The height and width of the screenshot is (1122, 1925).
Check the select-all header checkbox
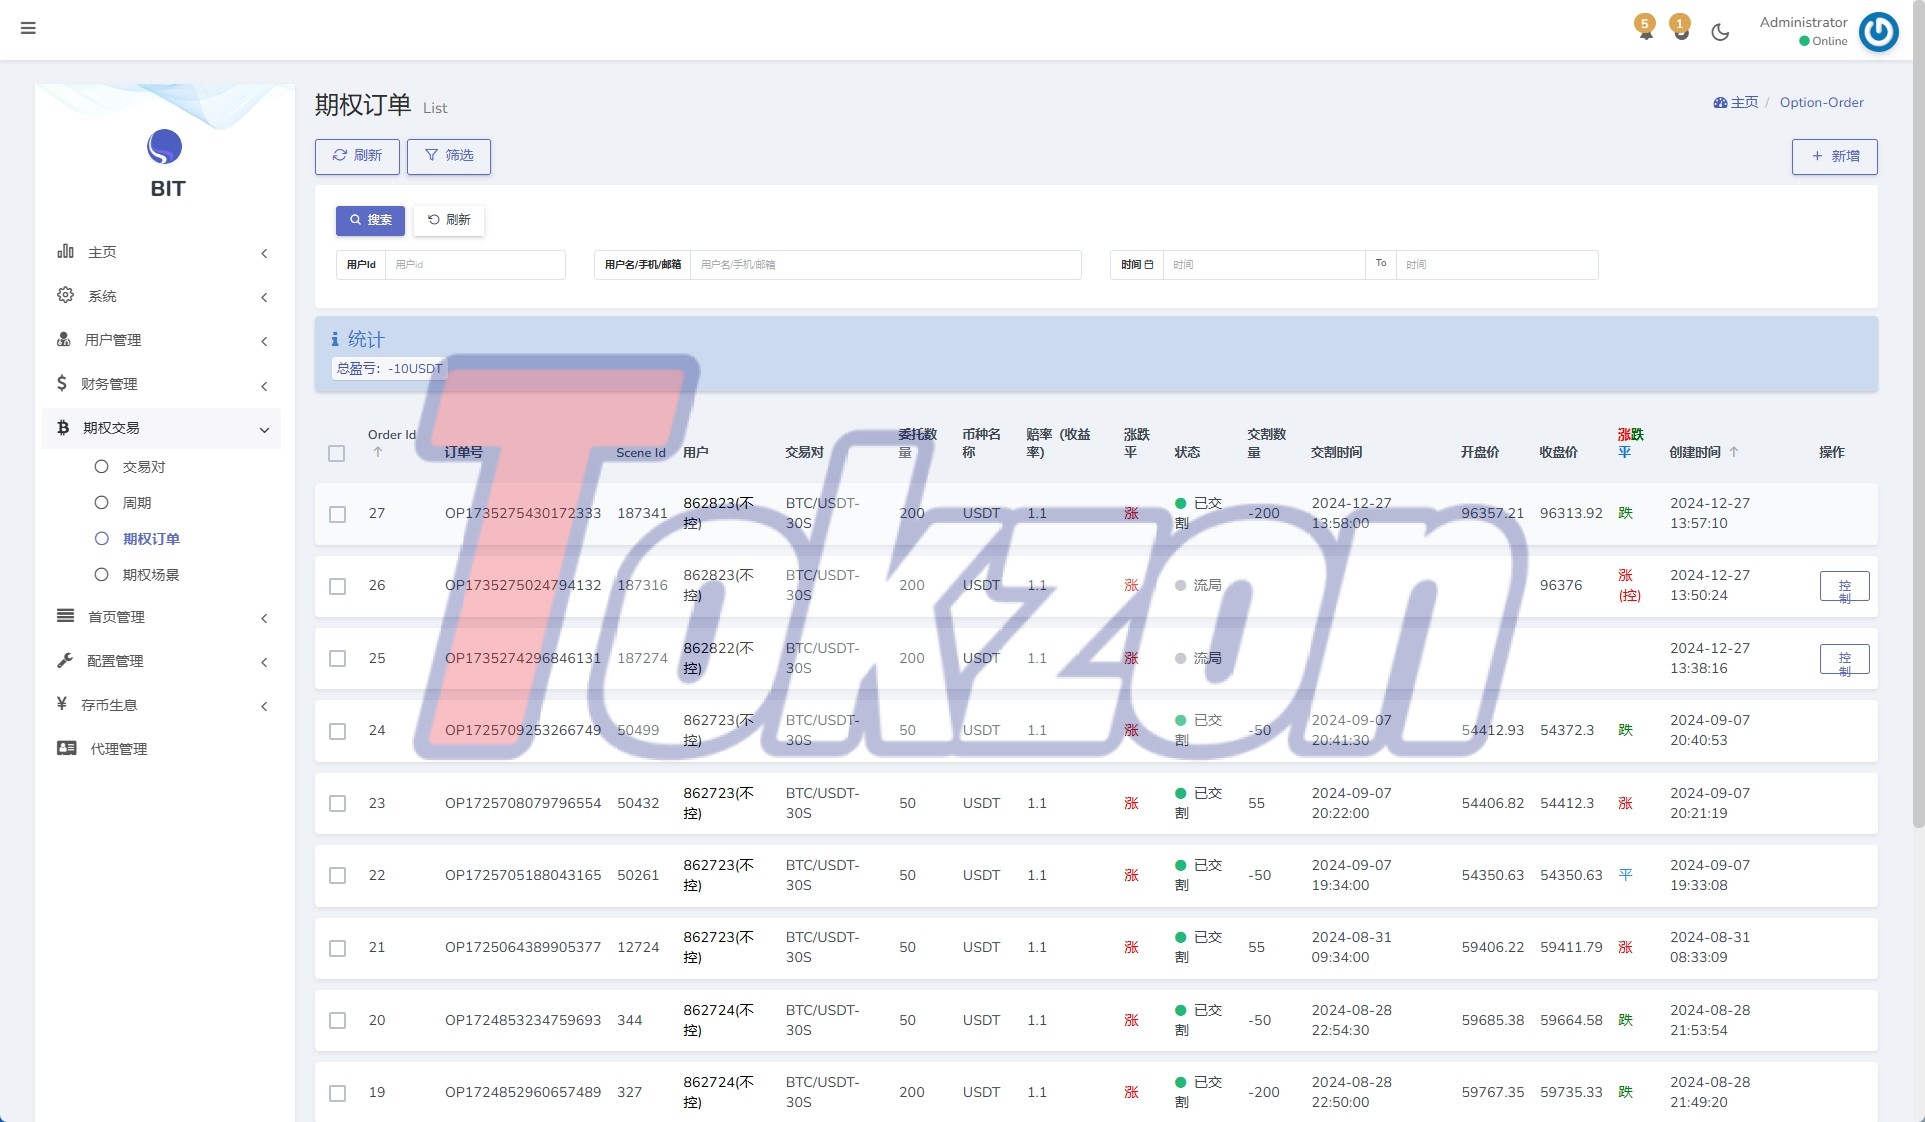click(337, 453)
